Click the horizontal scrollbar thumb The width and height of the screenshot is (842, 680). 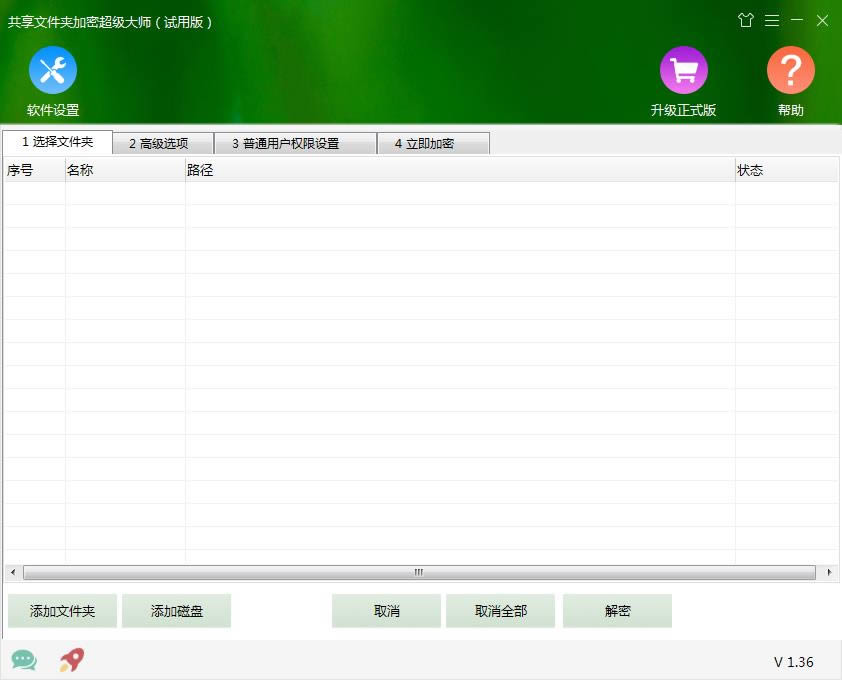419,573
